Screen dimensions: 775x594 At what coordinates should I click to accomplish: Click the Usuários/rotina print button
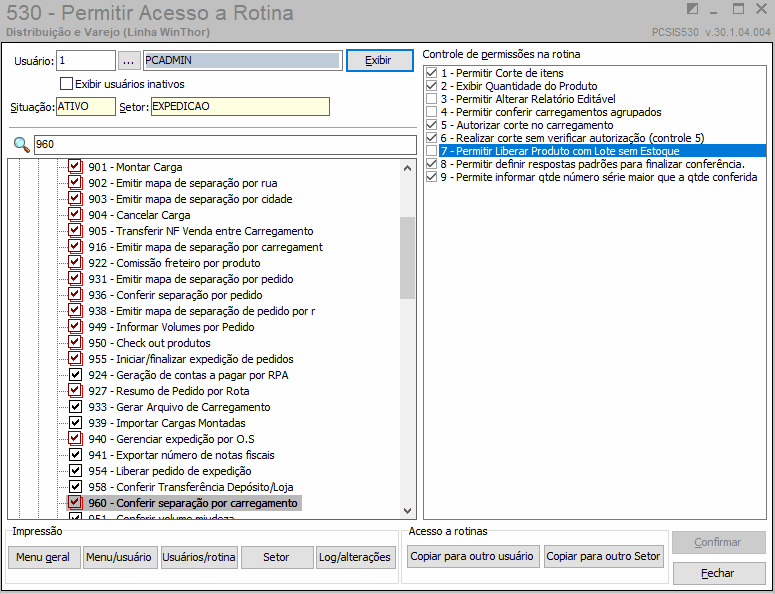(199, 557)
